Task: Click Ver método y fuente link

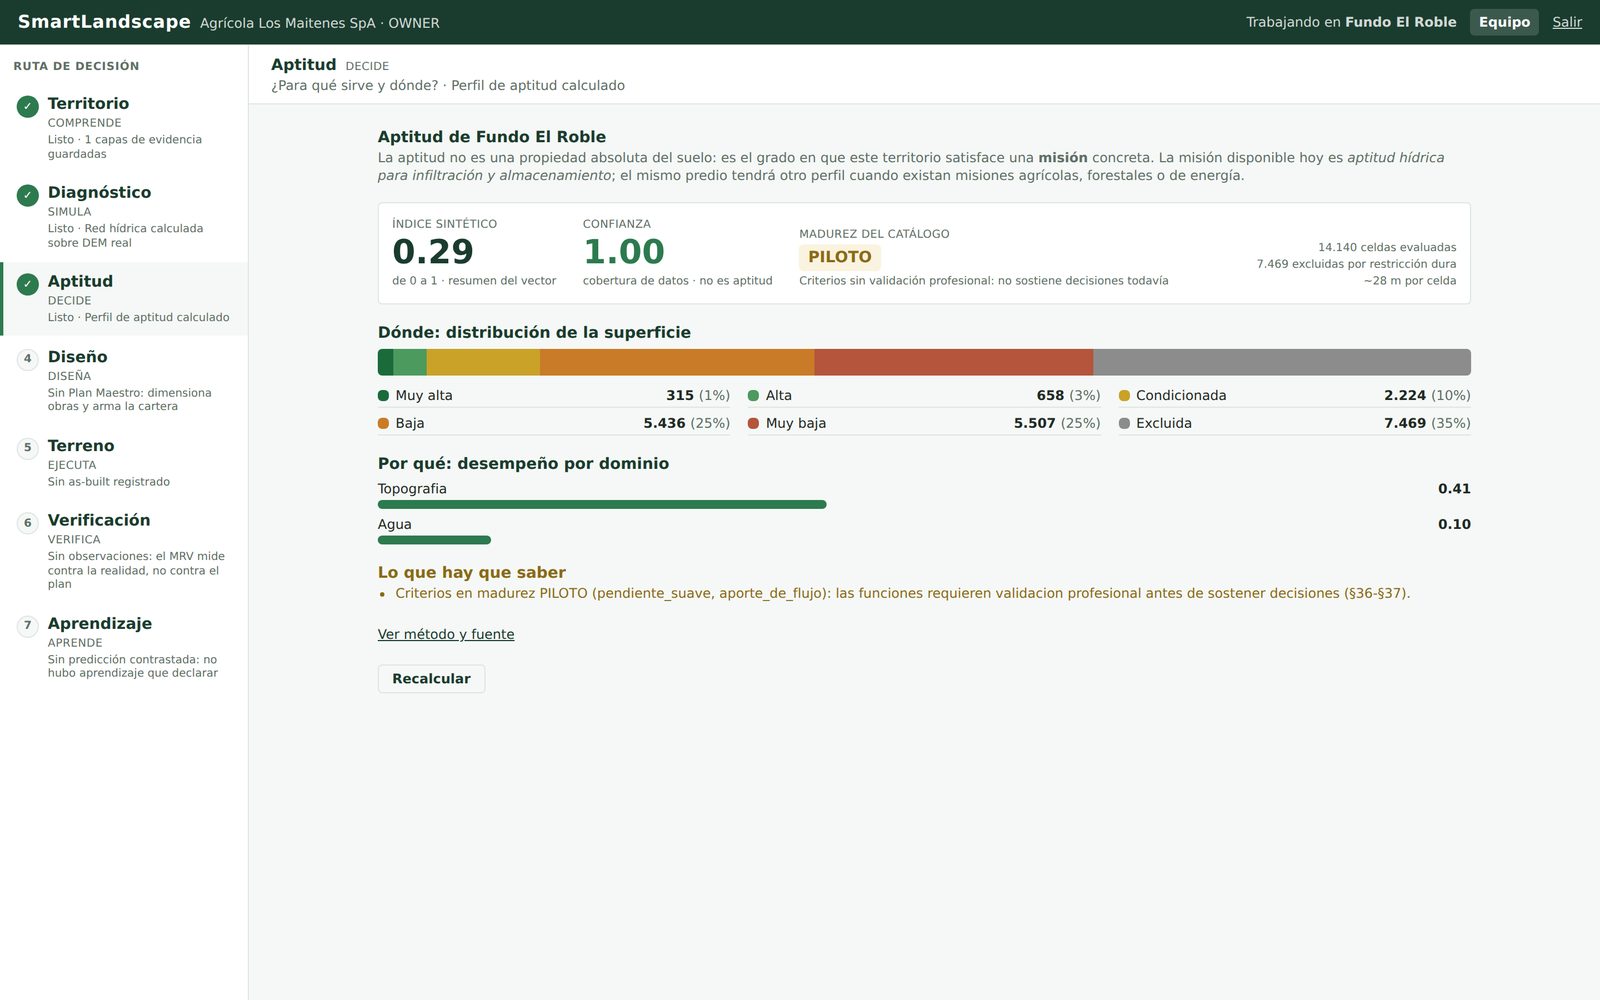Action: pos(446,634)
